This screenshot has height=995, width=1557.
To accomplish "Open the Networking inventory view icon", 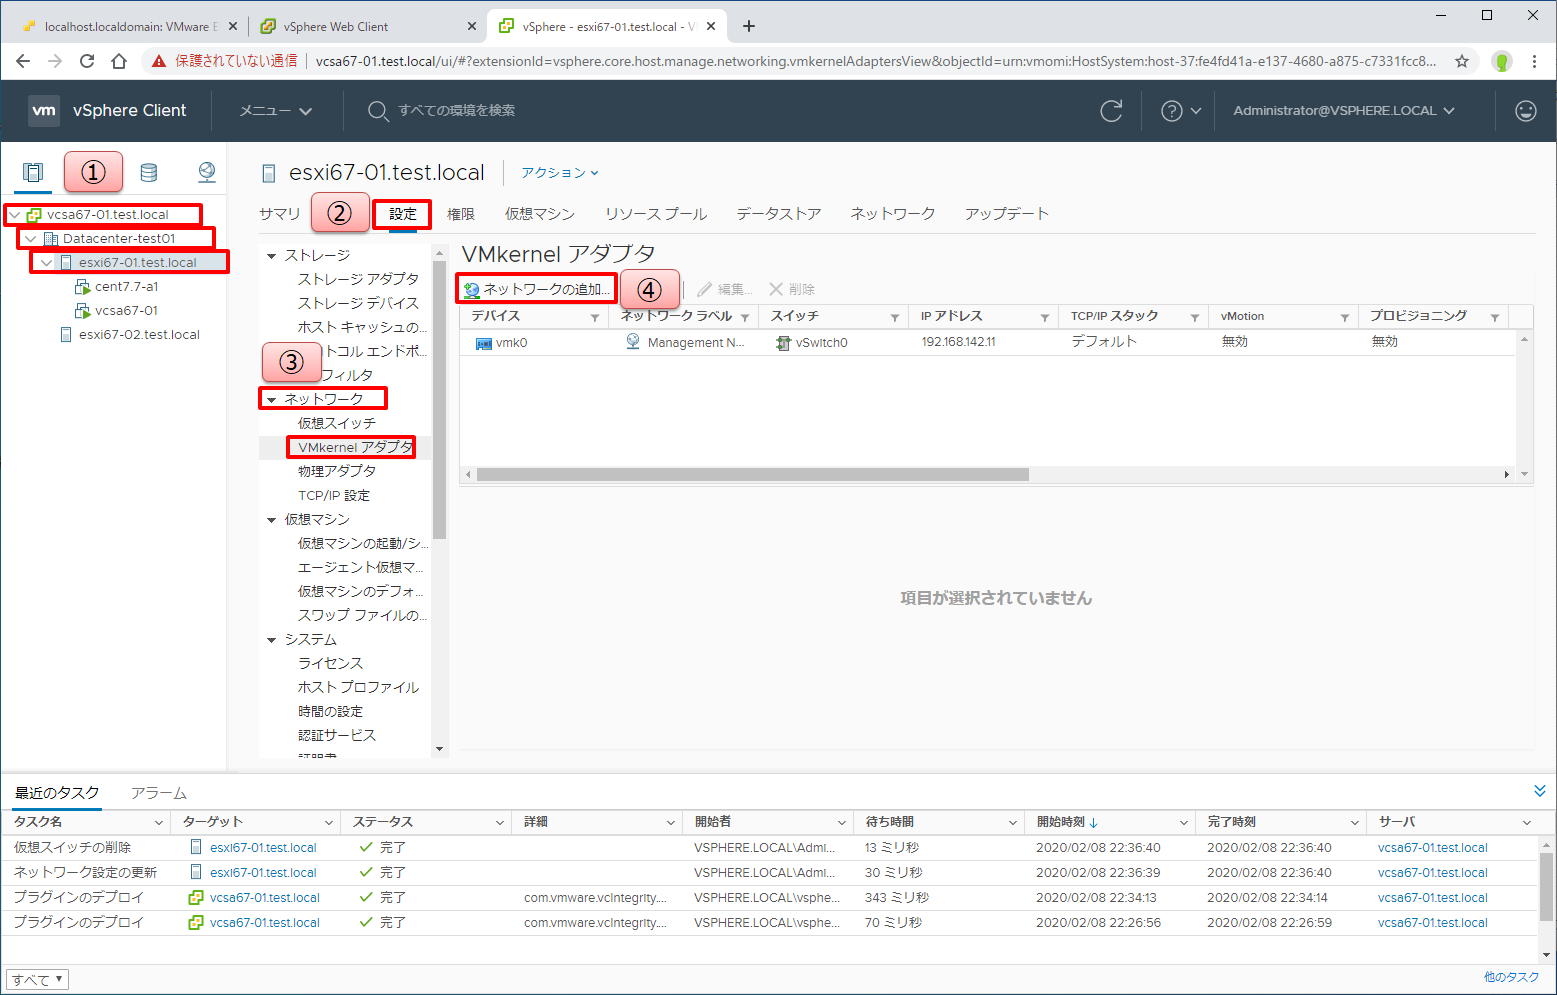I will point(207,172).
